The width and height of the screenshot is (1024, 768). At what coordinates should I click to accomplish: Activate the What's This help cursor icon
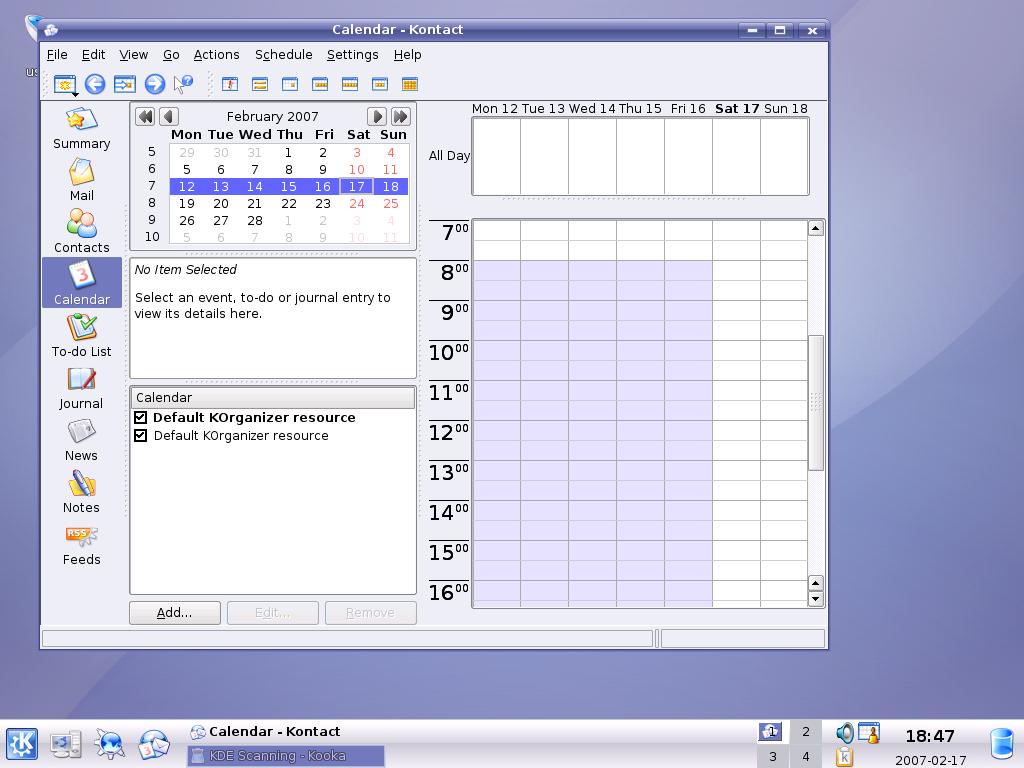coord(184,84)
